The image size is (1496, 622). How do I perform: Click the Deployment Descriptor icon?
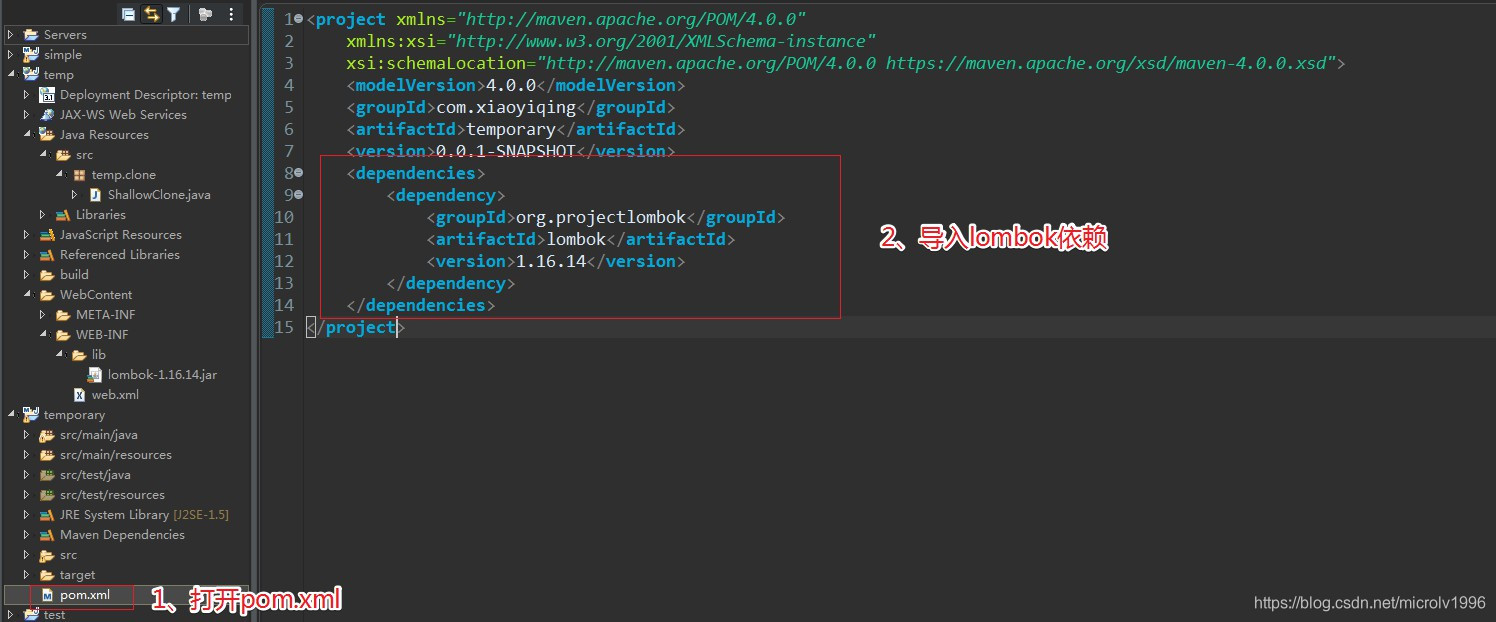[46, 95]
